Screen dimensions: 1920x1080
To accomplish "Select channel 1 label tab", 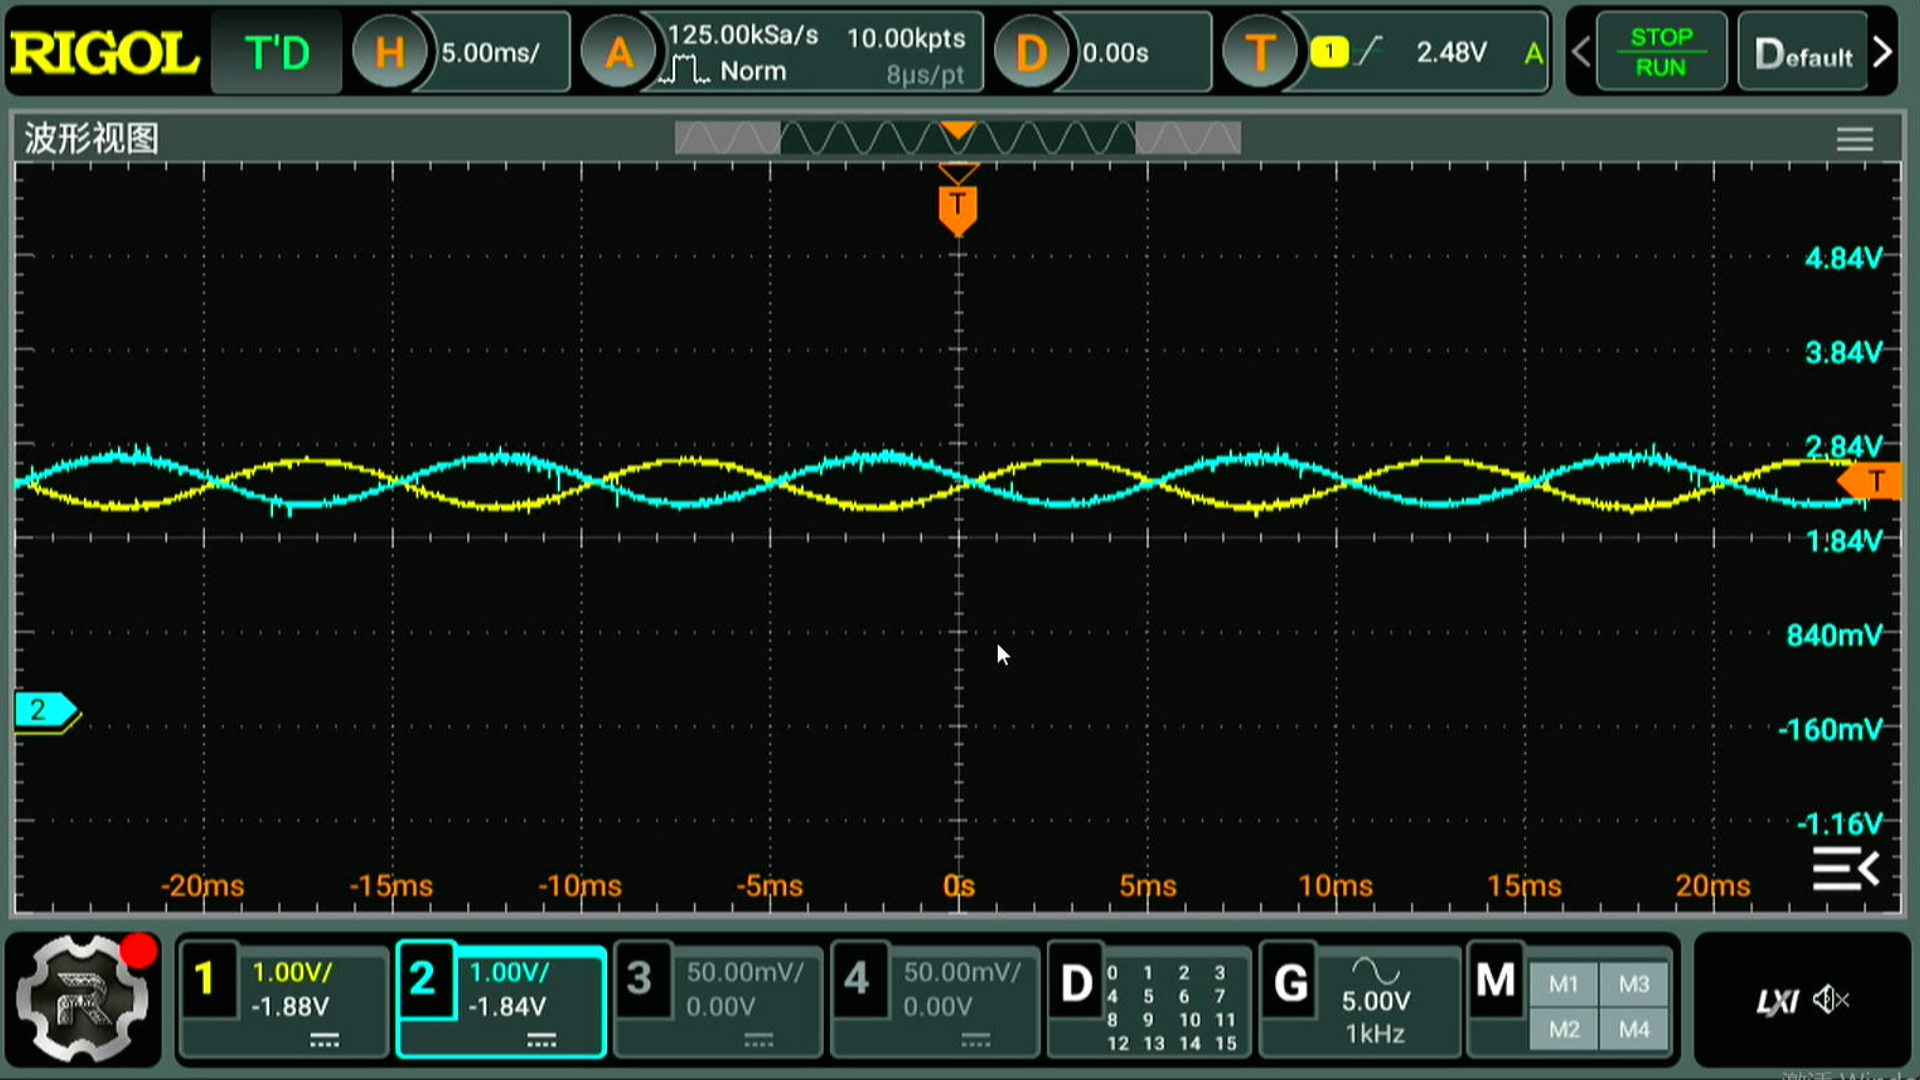I will pyautogui.click(x=205, y=980).
